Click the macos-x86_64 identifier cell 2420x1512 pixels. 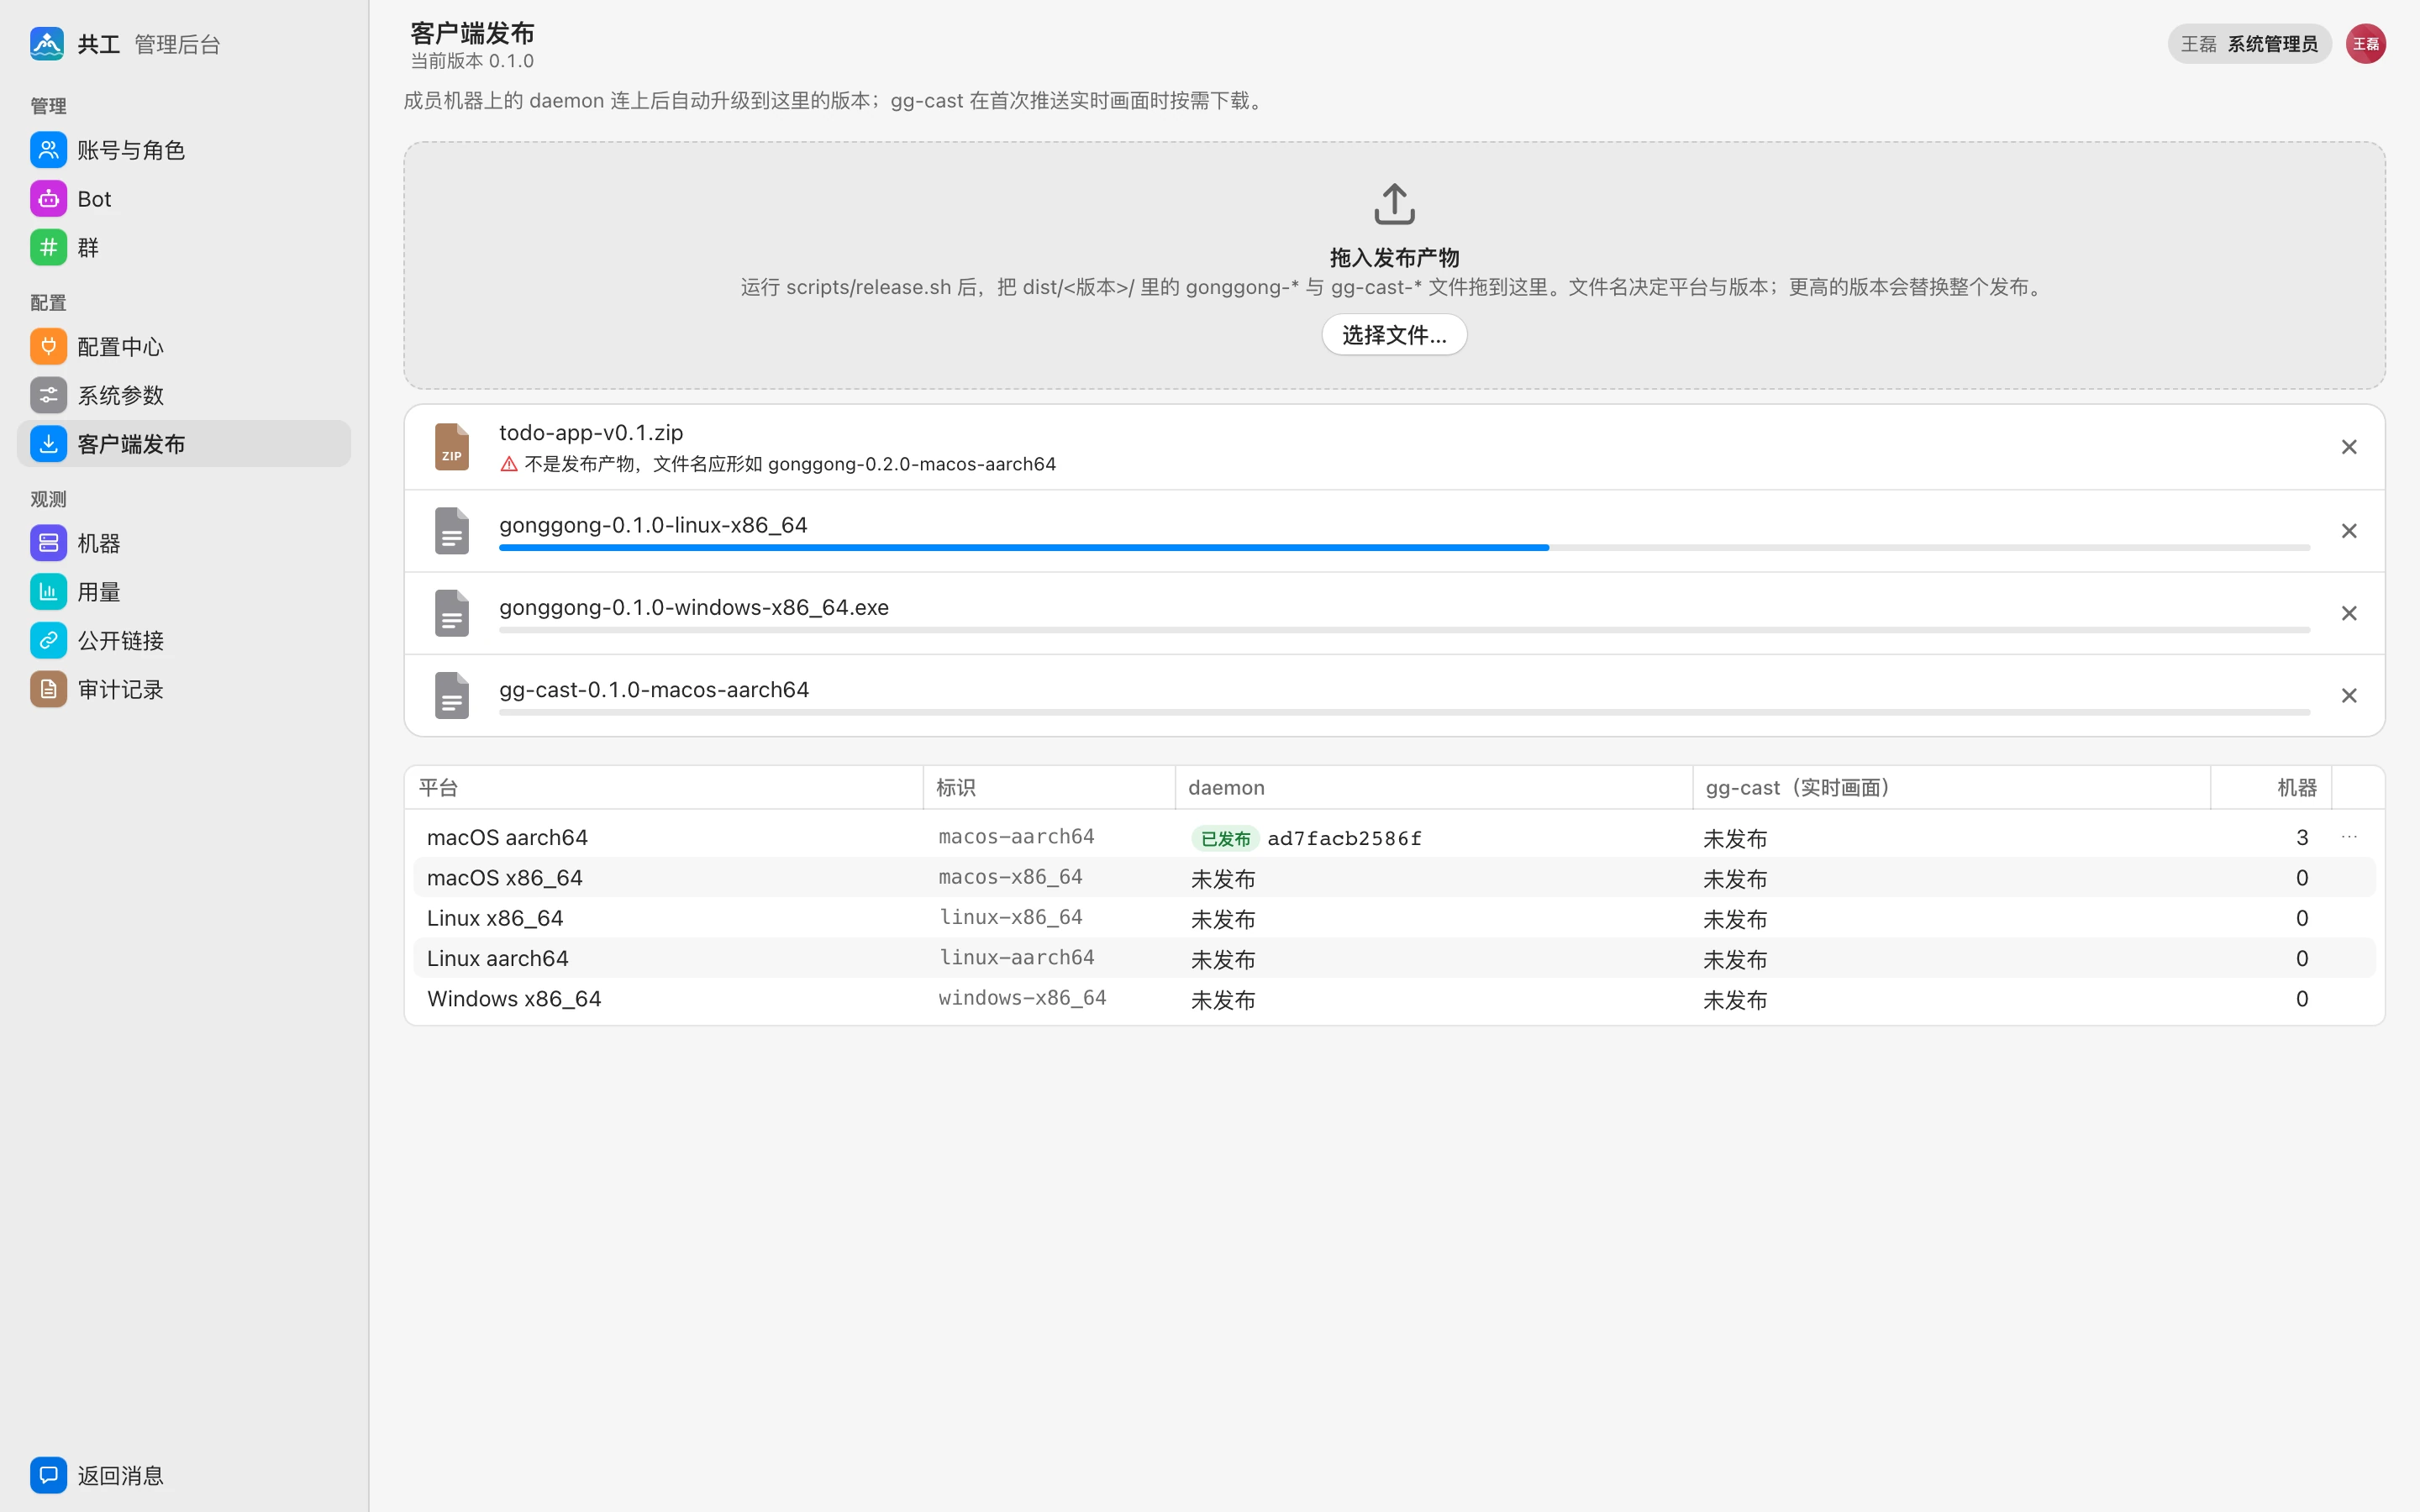pyautogui.click(x=1010, y=877)
